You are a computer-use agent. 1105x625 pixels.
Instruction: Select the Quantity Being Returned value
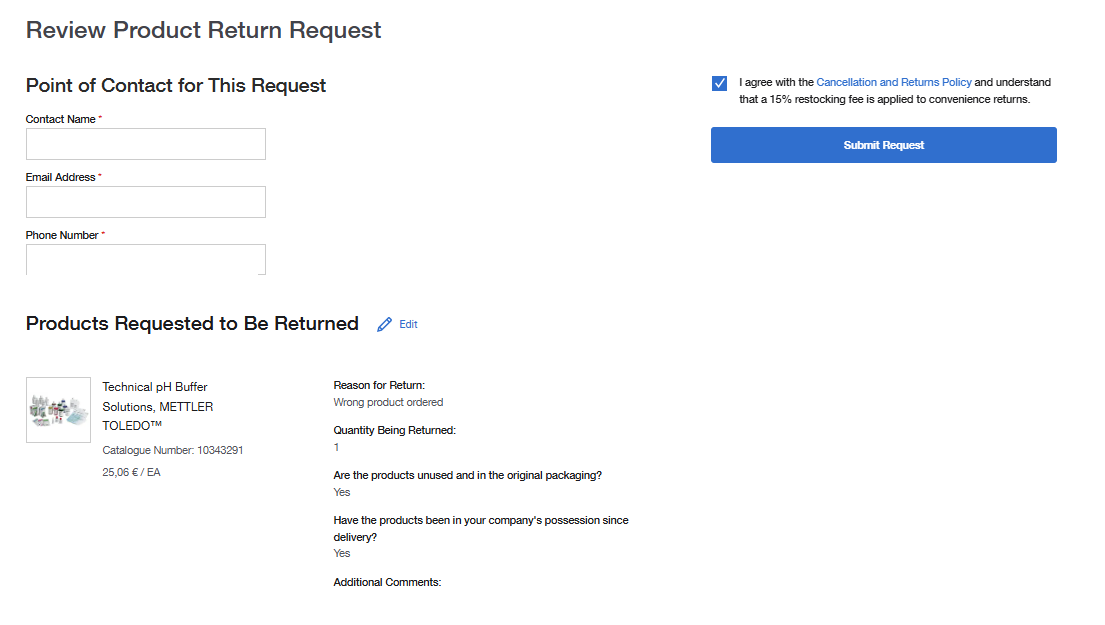(x=336, y=447)
